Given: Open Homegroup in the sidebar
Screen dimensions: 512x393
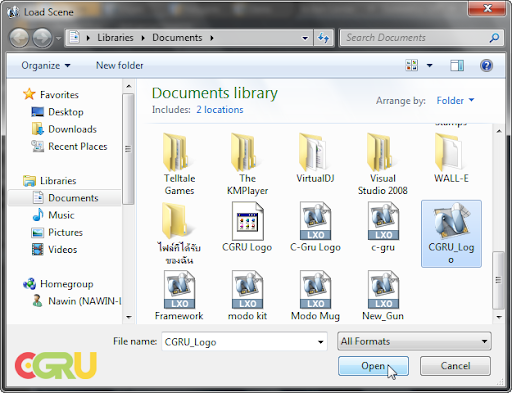Looking at the screenshot, I should coord(58,284).
